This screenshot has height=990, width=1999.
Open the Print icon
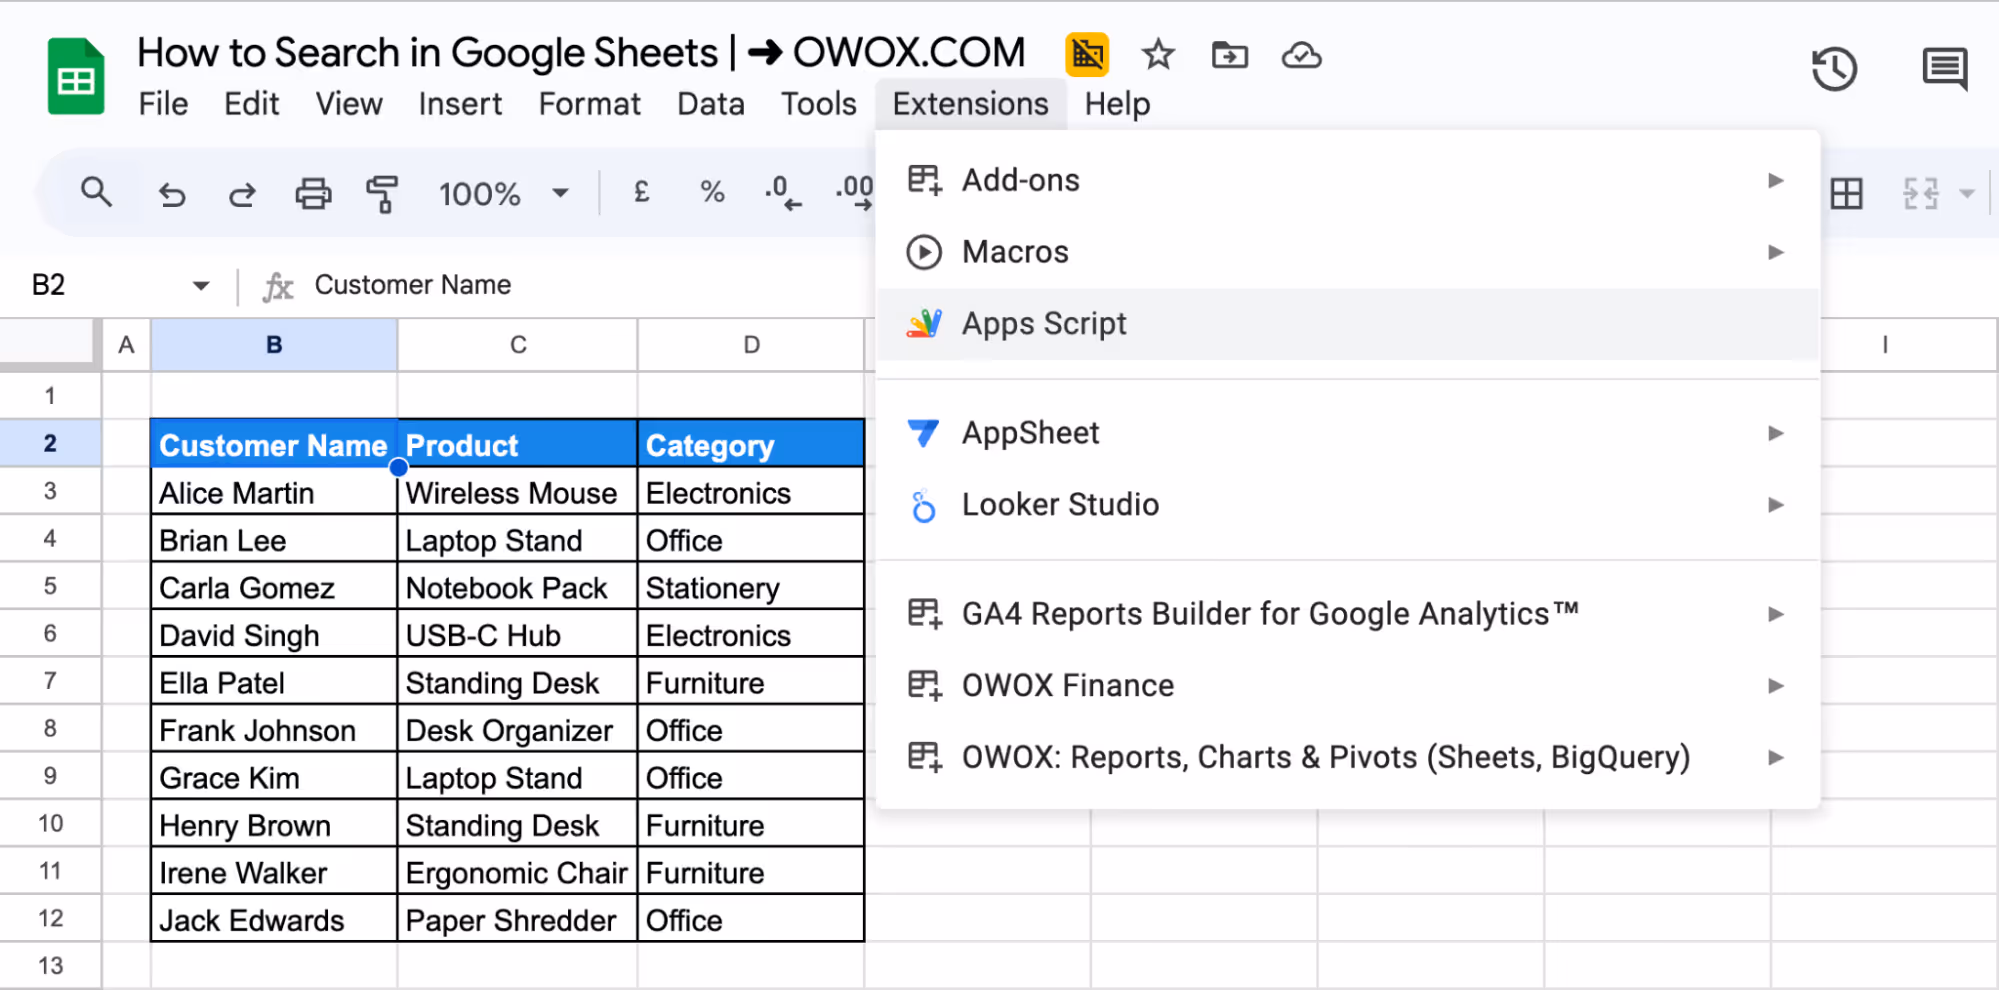click(313, 193)
